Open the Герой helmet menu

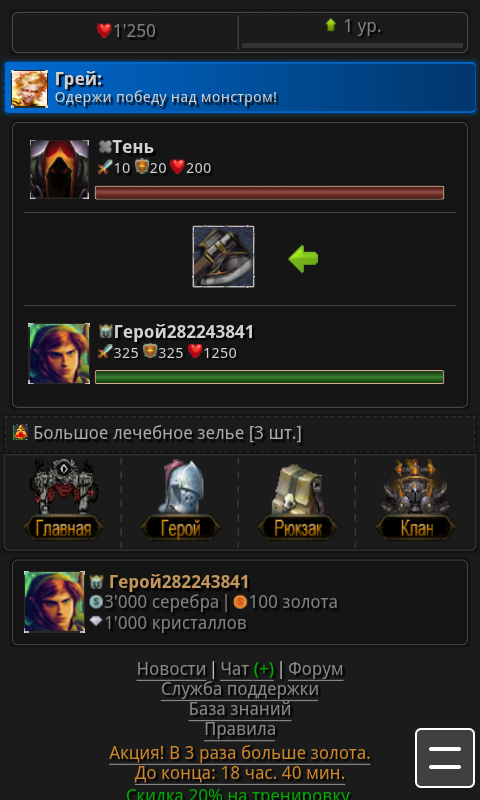pos(181,500)
